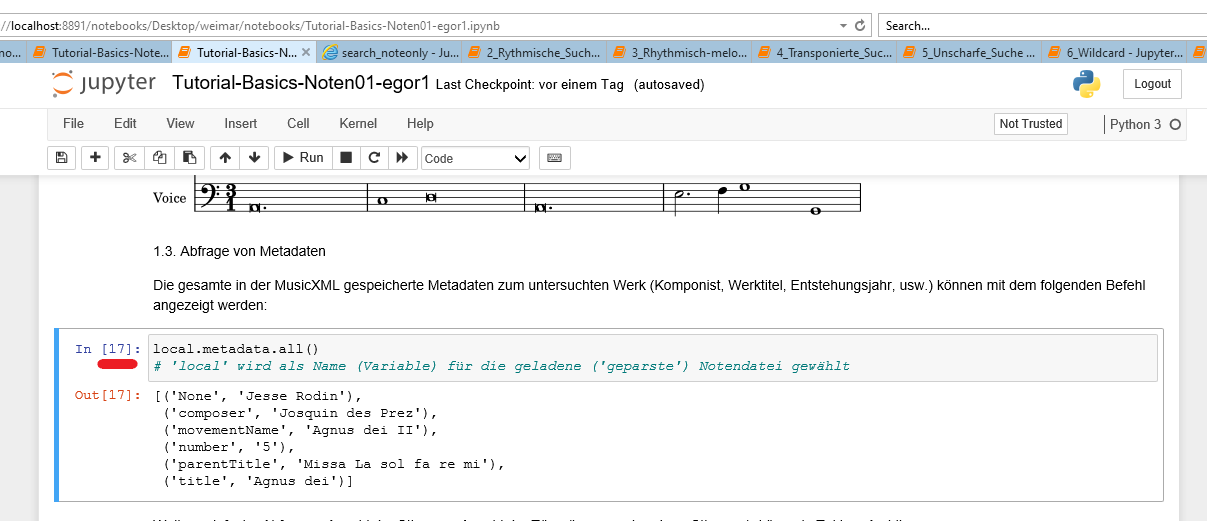This screenshot has height=521, width=1207.
Task: Restart kernel and run all cells icon
Action: [x=403, y=158]
